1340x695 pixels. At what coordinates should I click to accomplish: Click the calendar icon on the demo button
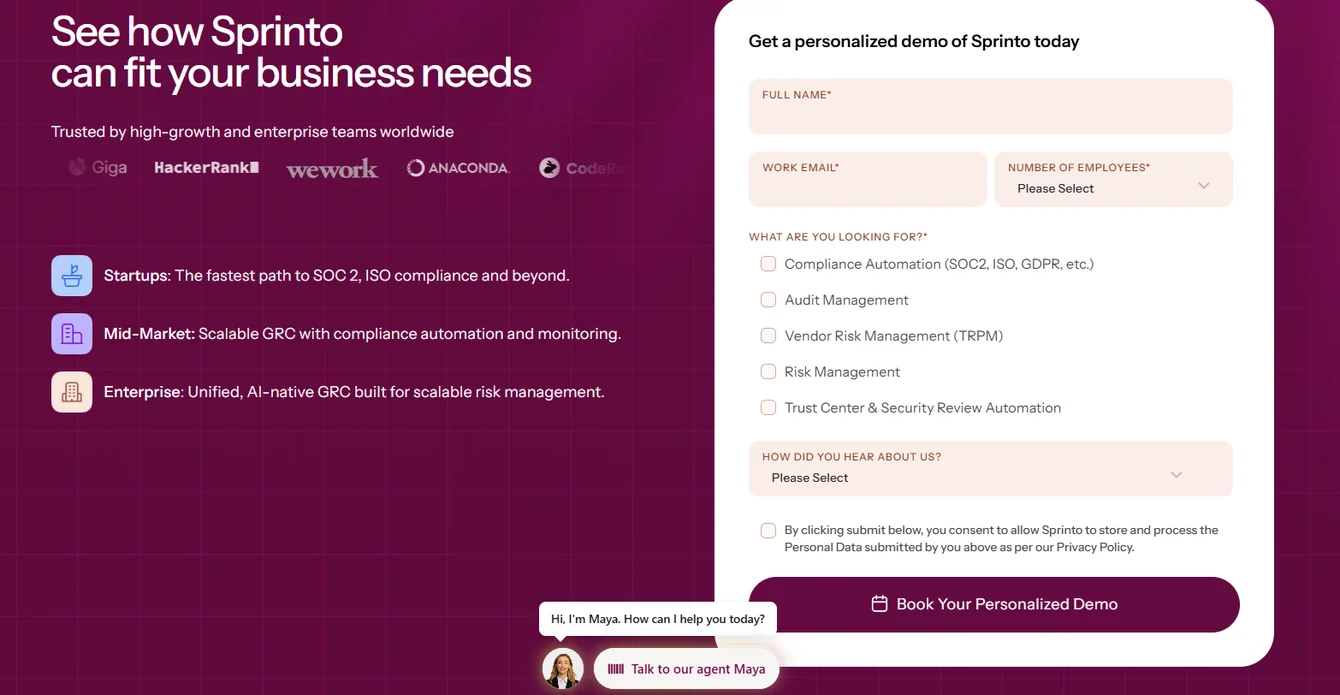[880, 604]
